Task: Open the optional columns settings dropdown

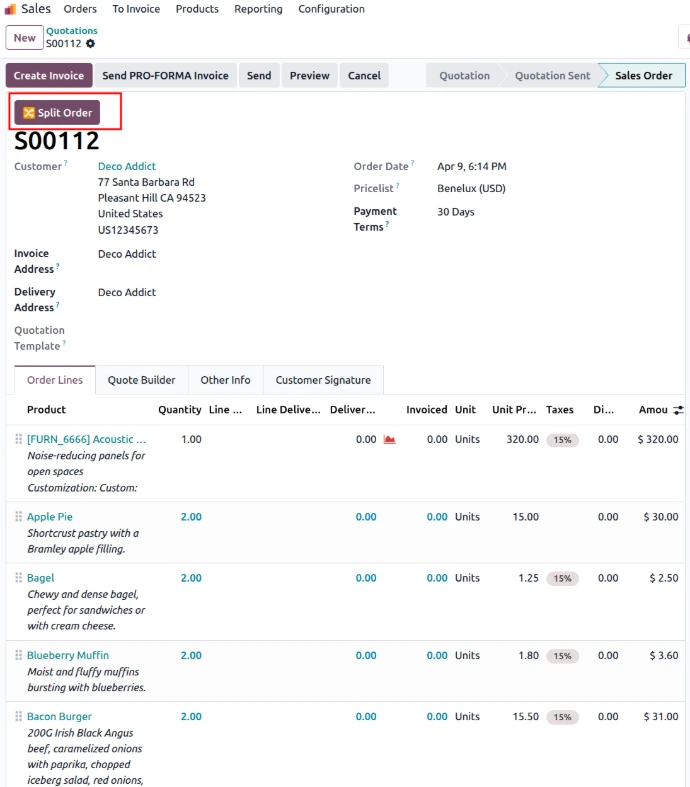Action: [x=679, y=410]
